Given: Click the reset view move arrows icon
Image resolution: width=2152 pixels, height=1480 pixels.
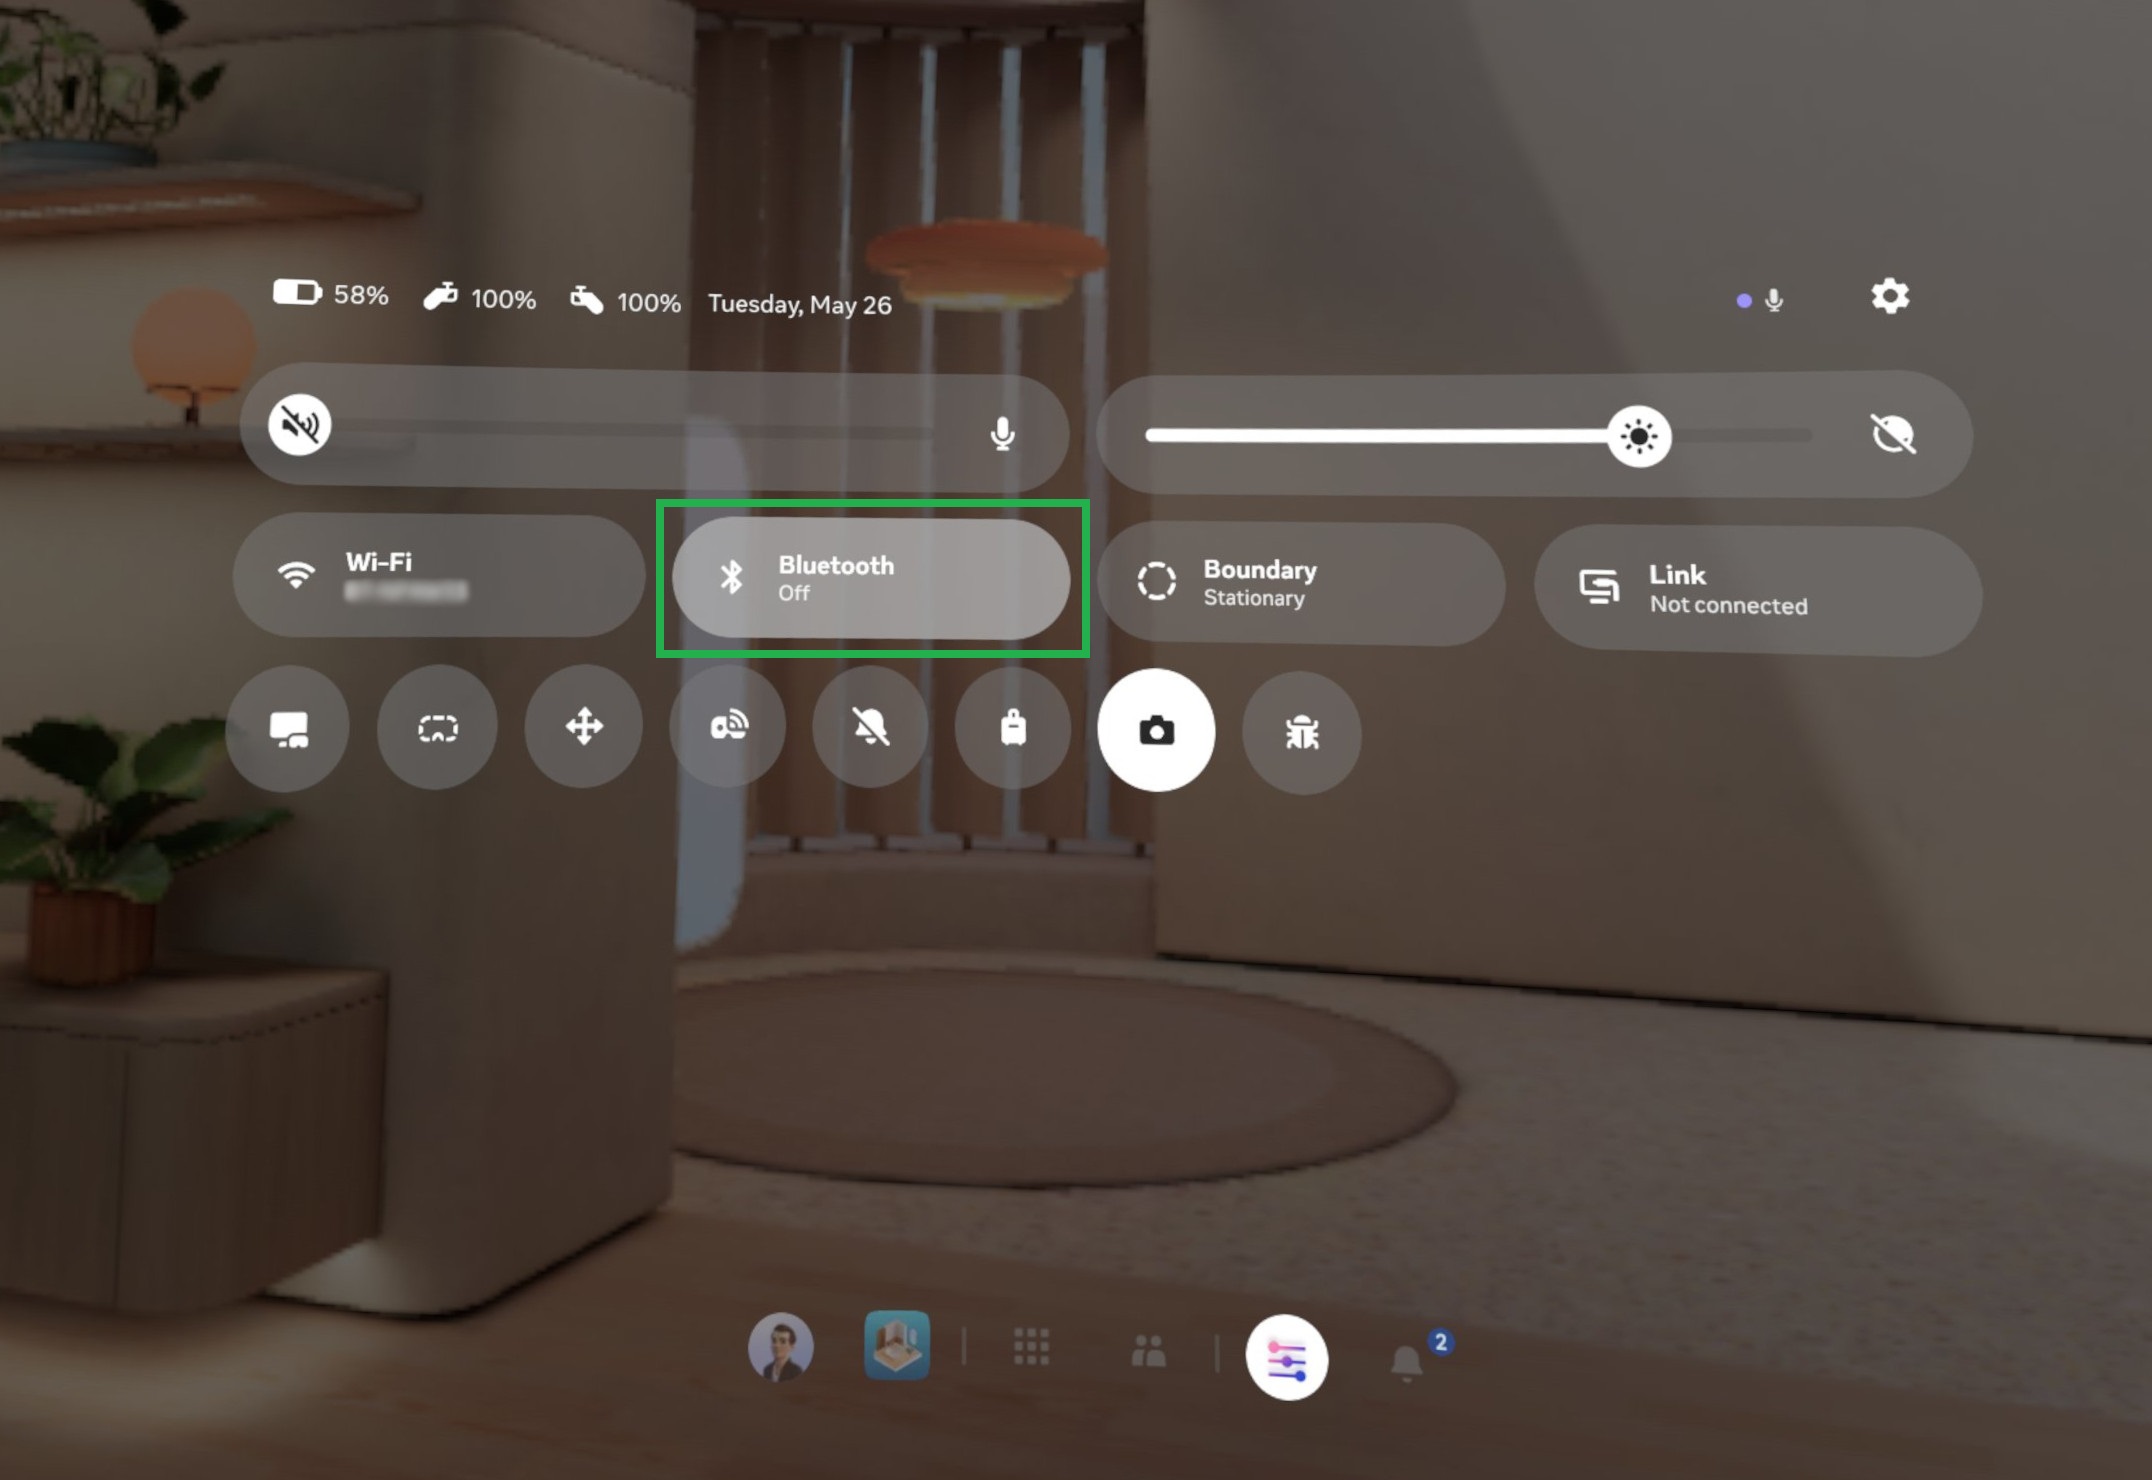Looking at the screenshot, I should point(584,726).
